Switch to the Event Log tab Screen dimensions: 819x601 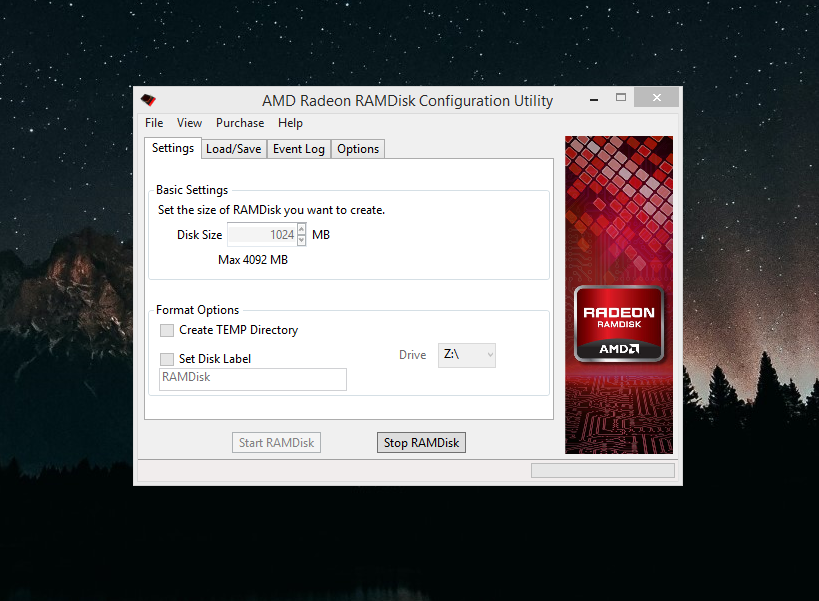click(x=299, y=149)
